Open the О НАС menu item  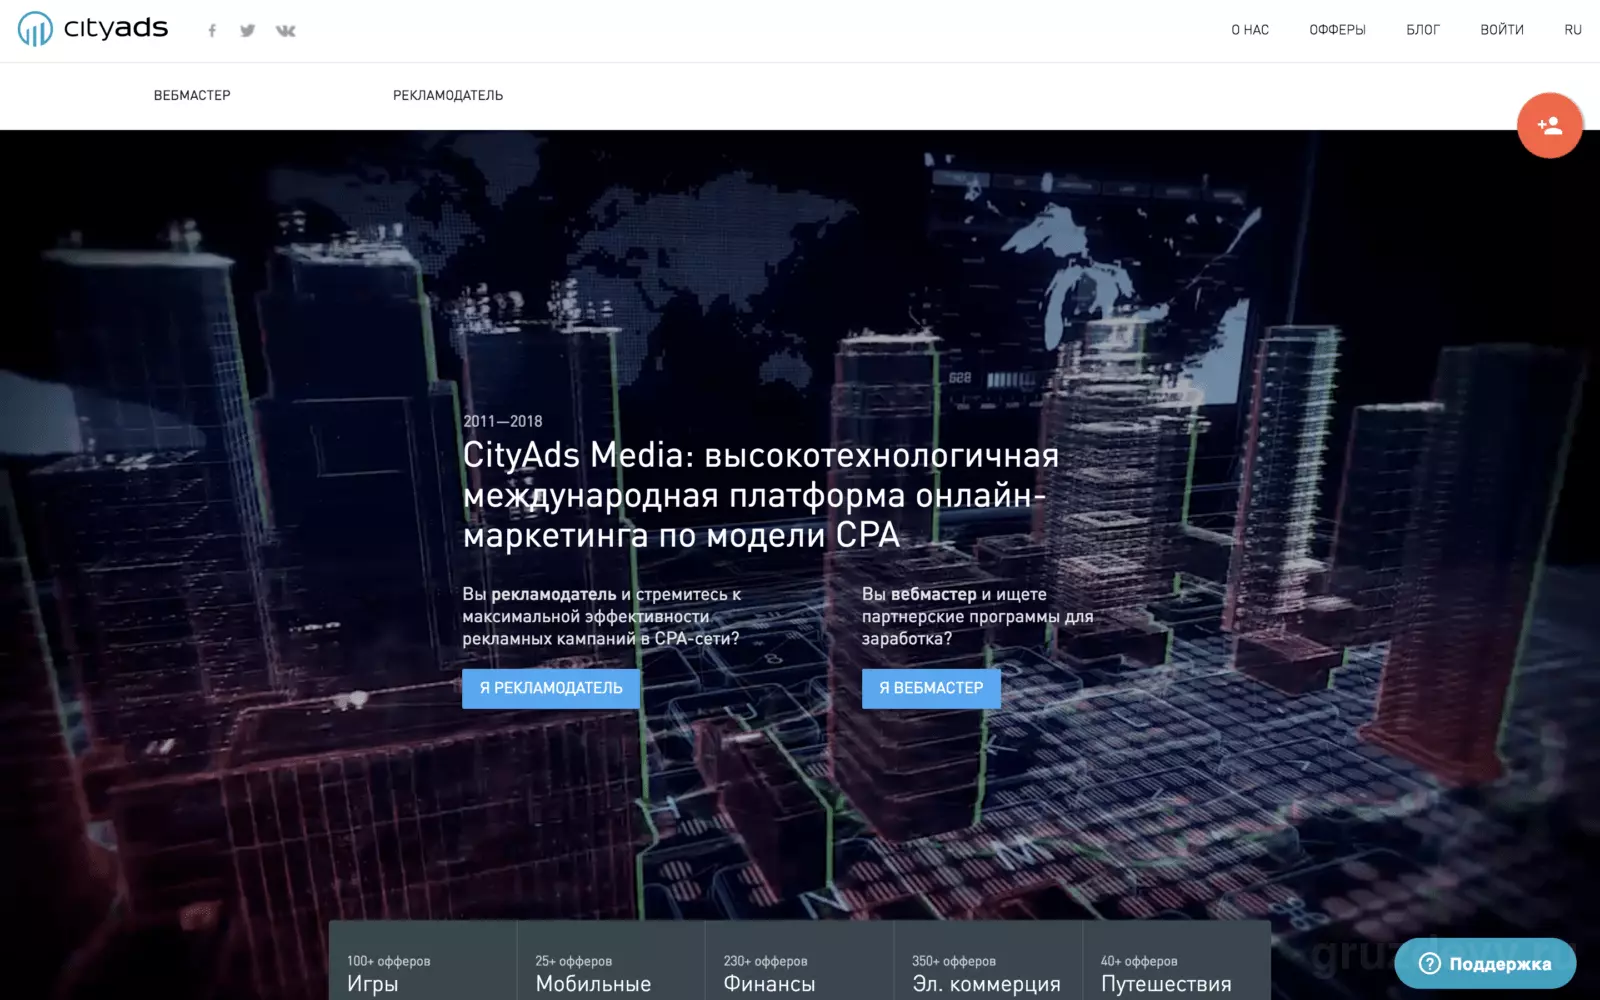1250,30
